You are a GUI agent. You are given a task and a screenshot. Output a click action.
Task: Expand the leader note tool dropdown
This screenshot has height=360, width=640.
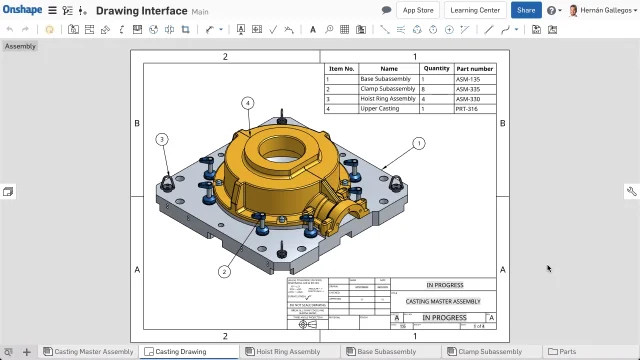pyautogui.click(x=221, y=29)
